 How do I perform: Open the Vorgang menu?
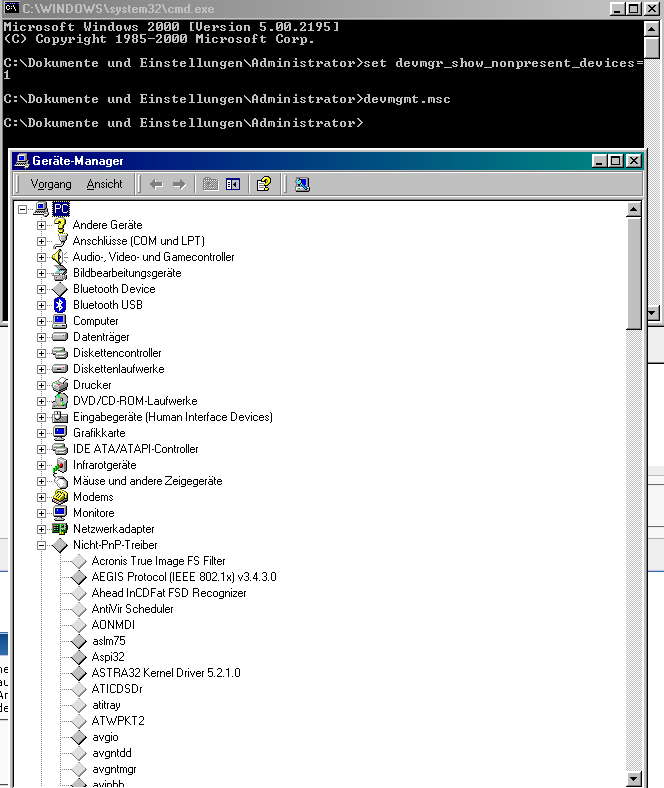coord(51,184)
